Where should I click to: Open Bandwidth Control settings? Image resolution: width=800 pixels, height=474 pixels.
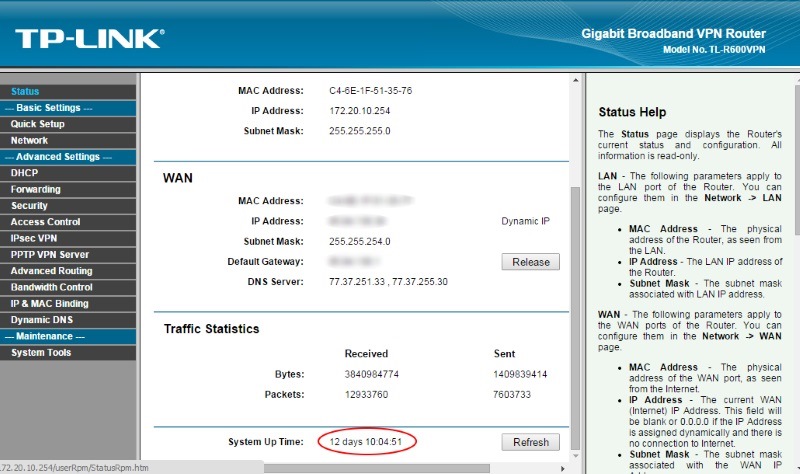52,287
